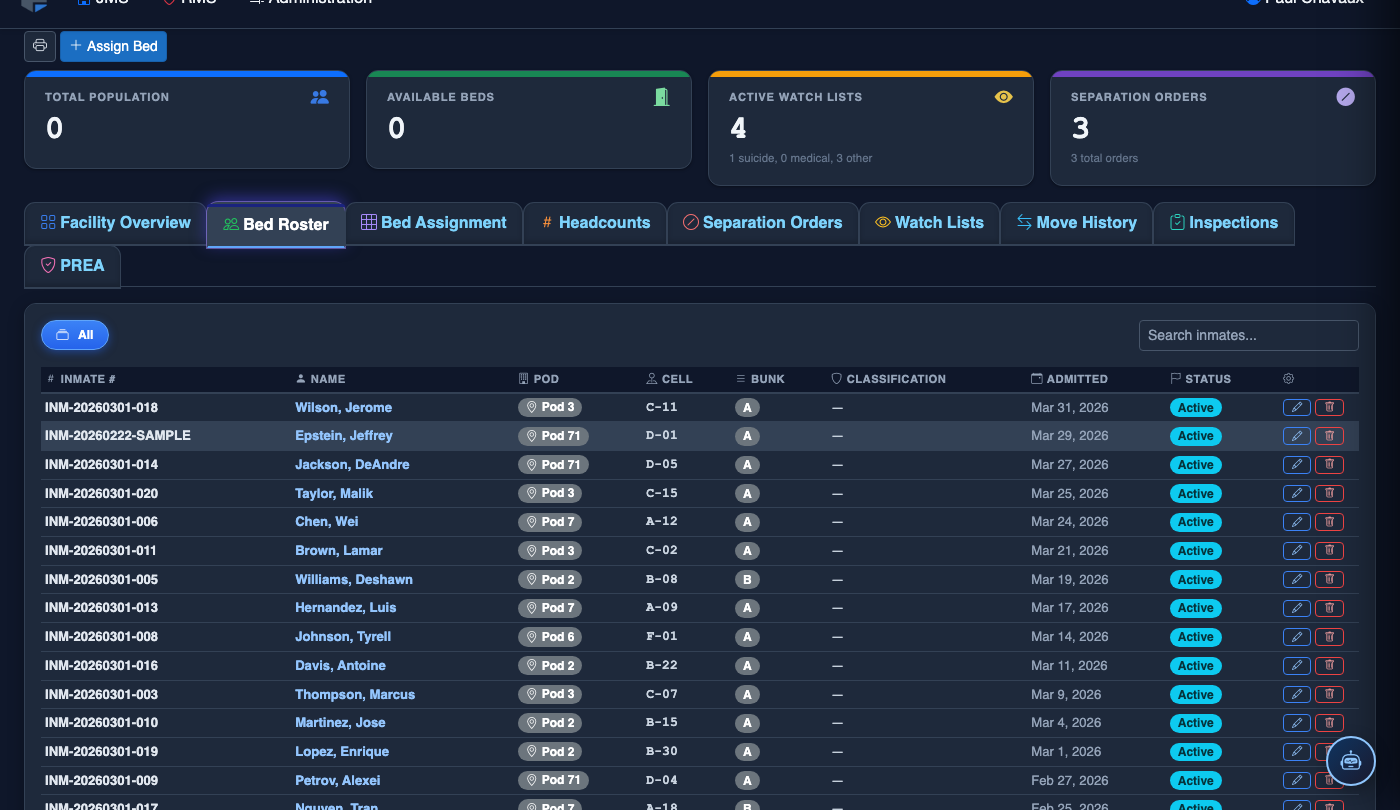Click edit pencil for Wilson, Jerome row
The image size is (1400, 810).
point(1296,407)
